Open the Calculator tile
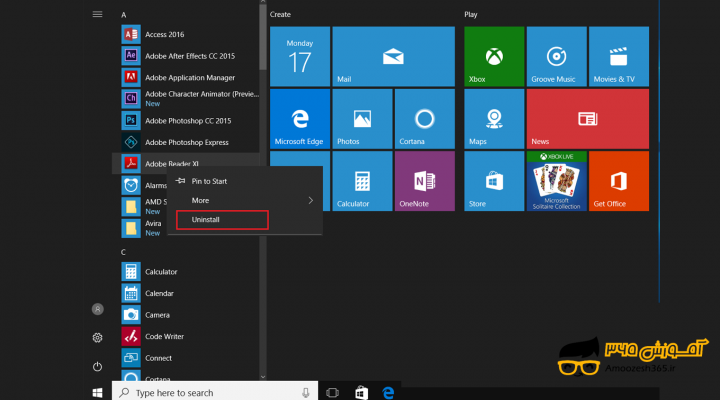The height and width of the screenshot is (400, 720). (362, 181)
